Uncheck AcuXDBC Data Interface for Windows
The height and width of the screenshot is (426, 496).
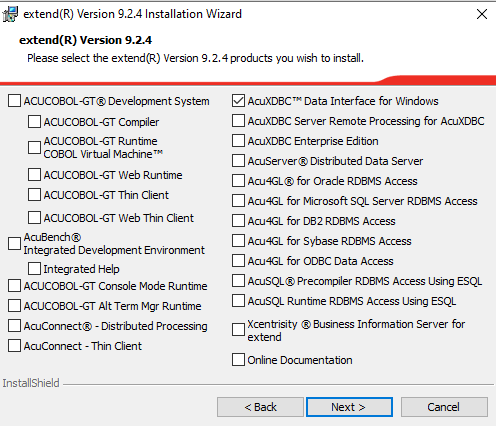(x=238, y=101)
